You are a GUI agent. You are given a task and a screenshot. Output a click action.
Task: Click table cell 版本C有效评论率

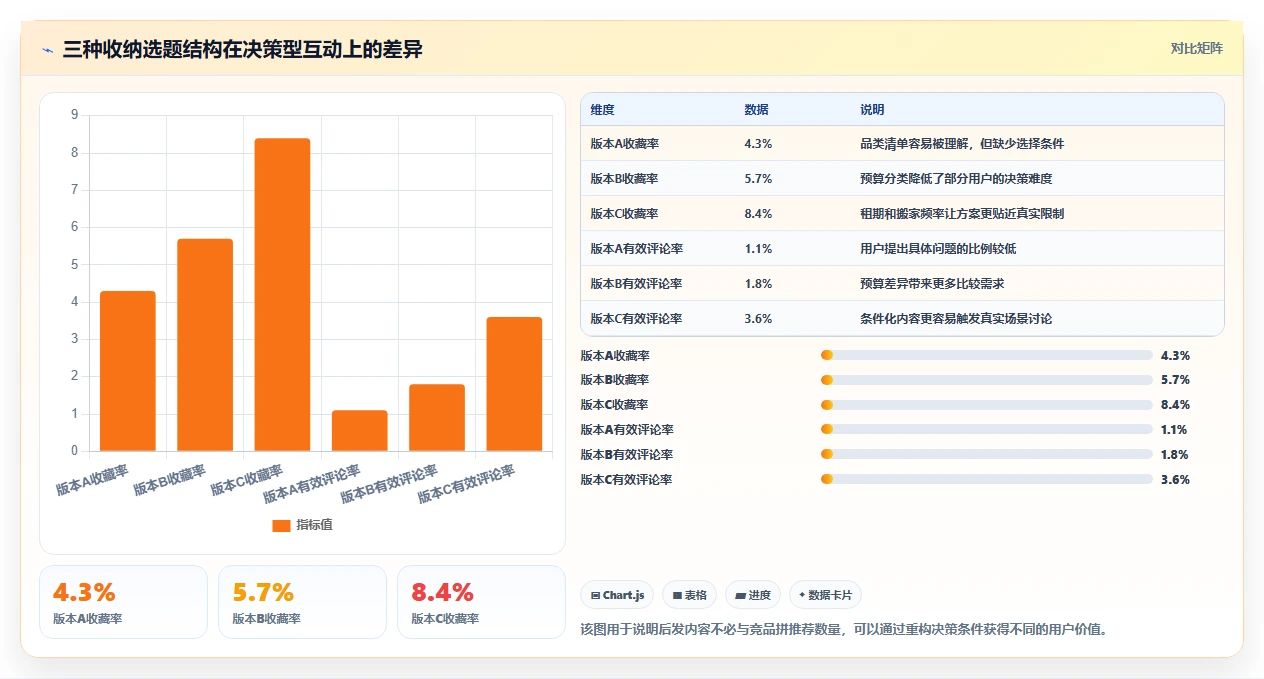637,319
